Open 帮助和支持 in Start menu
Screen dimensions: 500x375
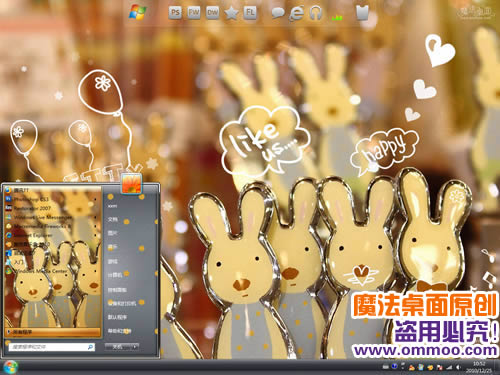[119, 331]
